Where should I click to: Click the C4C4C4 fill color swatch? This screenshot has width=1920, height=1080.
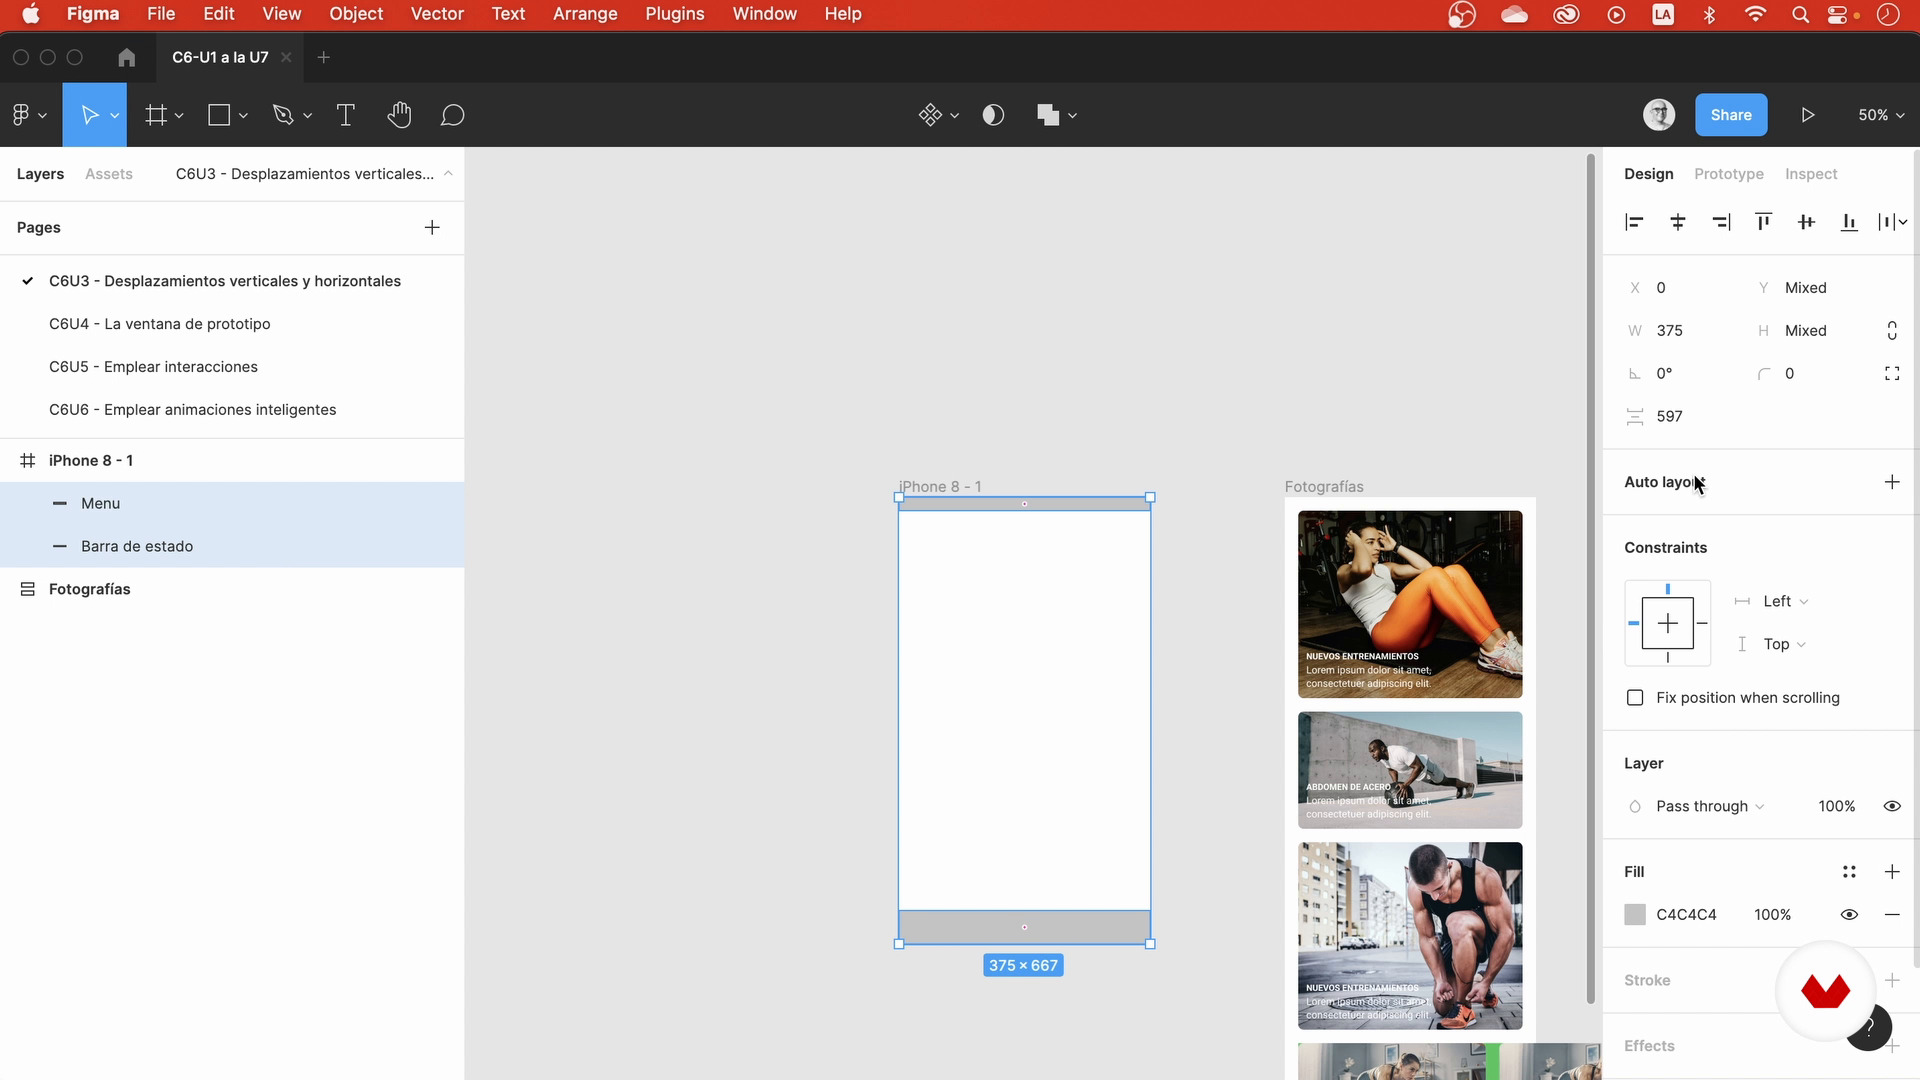pyautogui.click(x=1635, y=915)
